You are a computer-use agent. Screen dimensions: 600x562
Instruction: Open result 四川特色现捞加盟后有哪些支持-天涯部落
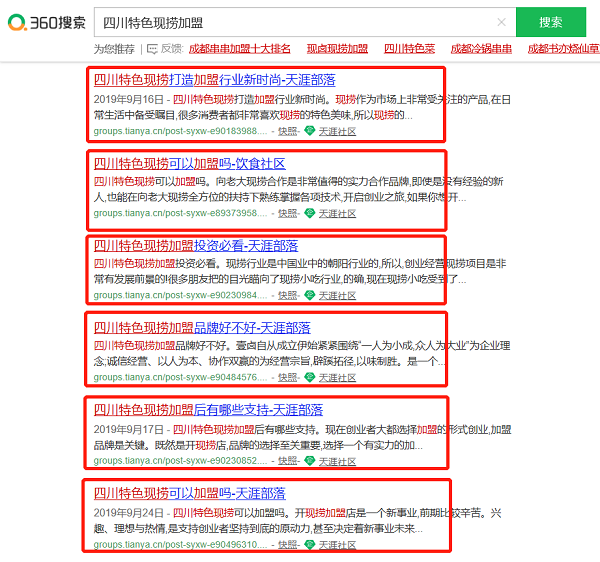tap(208, 410)
